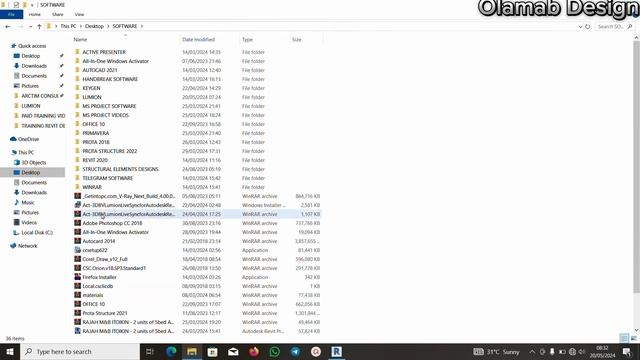Screen dimensions: 640x360
Task: Select REVIT 2020 folder icon
Action: pyautogui.click(x=78, y=160)
